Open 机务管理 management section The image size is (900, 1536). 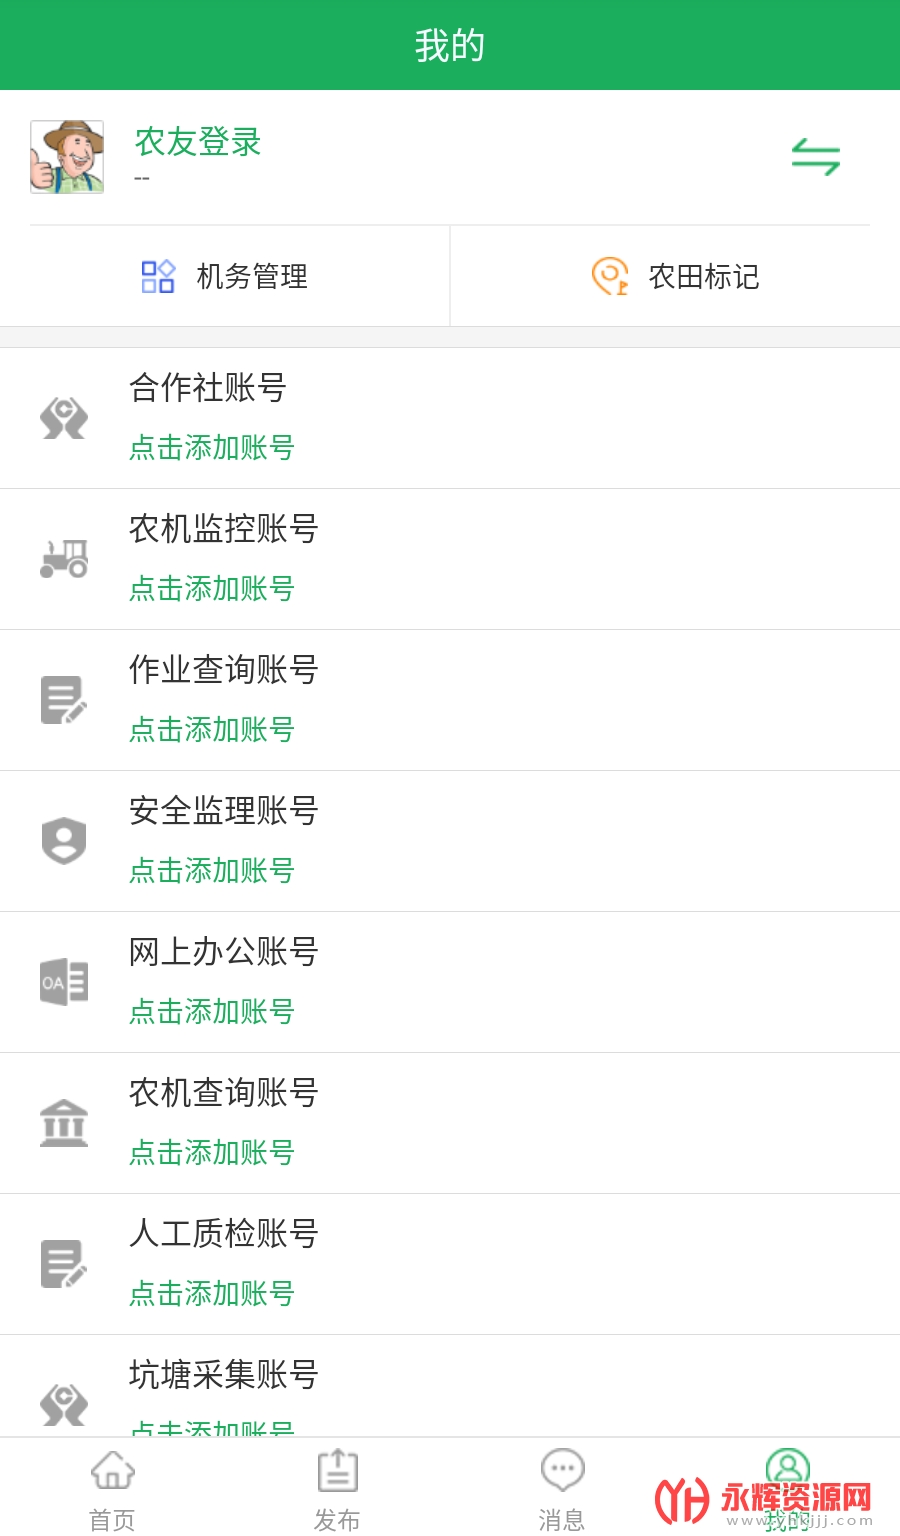click(x=225, y=276)
